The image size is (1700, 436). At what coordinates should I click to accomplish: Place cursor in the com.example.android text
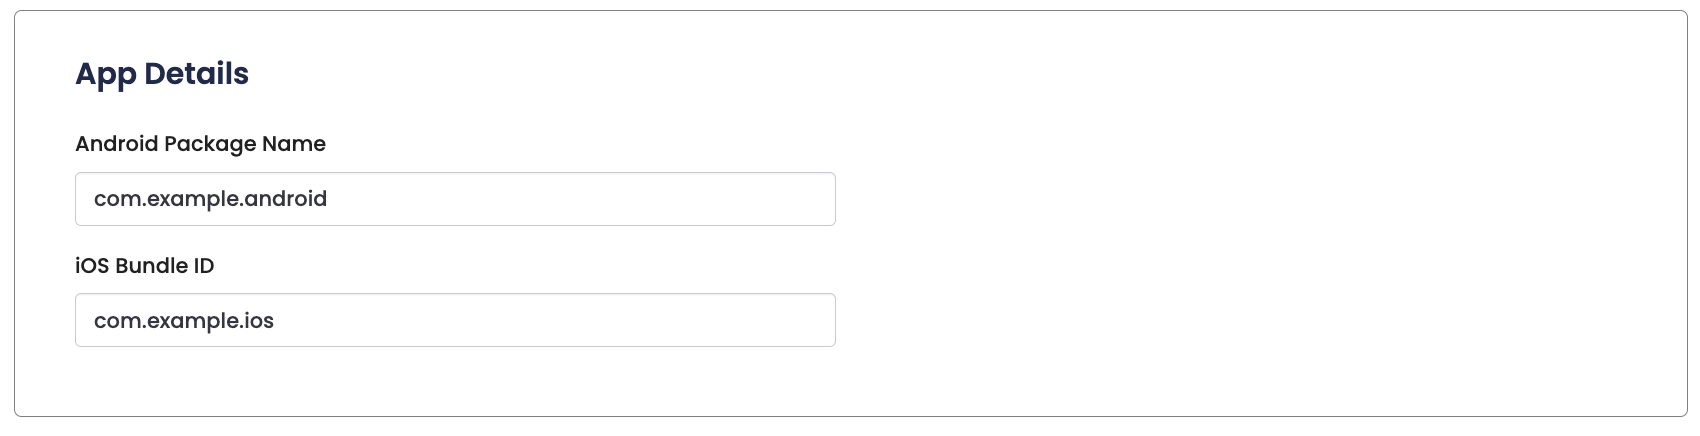[210, 199]
